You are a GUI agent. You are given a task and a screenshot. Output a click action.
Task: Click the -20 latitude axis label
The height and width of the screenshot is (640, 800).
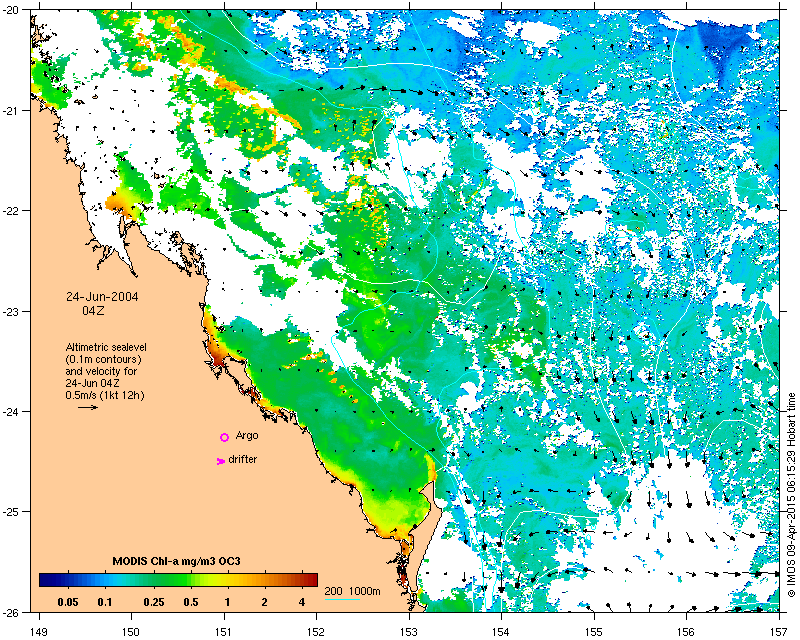pos(12,10)
